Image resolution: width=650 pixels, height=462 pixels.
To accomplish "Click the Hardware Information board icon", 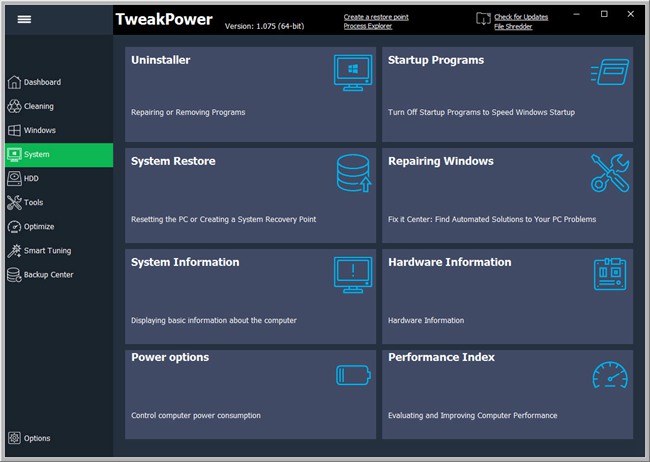I will coord(610,274).
